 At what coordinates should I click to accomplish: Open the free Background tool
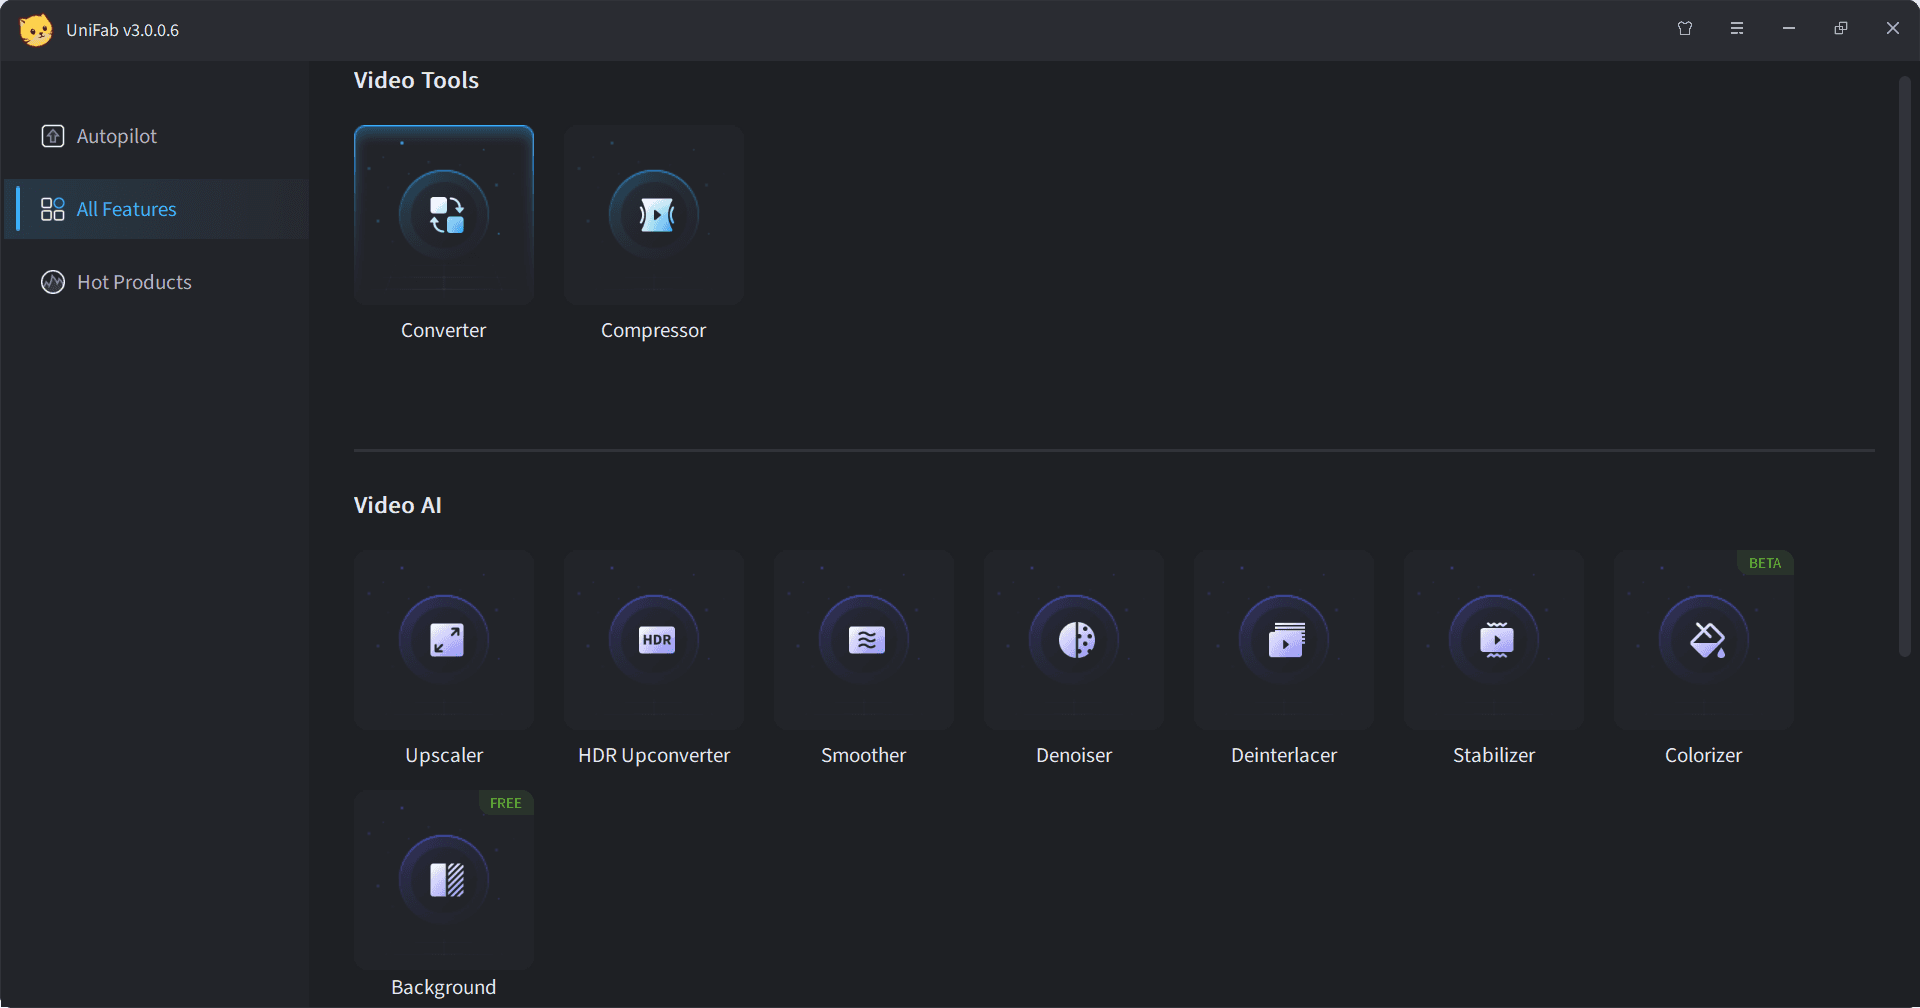pyautogui.click(x=444, y=880)
